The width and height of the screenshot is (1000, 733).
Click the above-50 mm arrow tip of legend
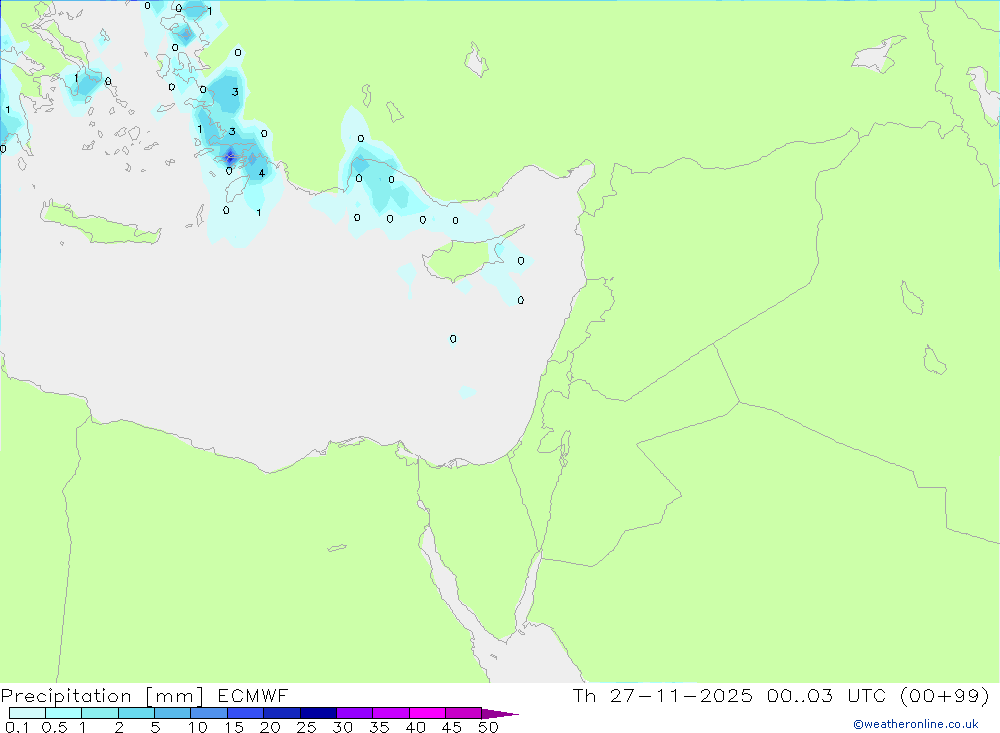coord(499,714)
